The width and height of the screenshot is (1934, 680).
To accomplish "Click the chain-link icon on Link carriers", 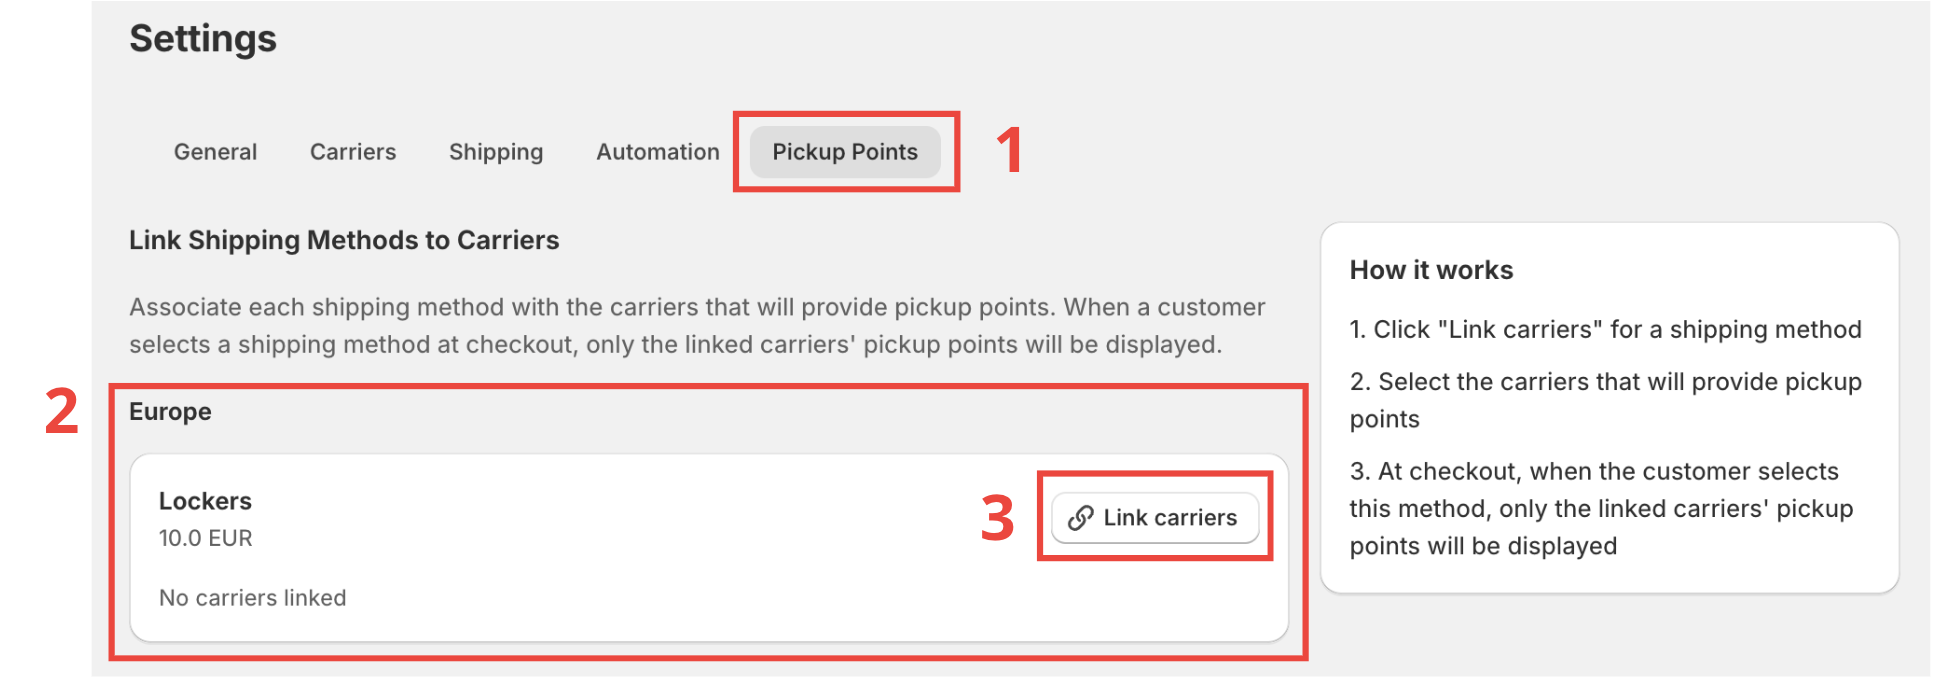I will (1080, 518).
